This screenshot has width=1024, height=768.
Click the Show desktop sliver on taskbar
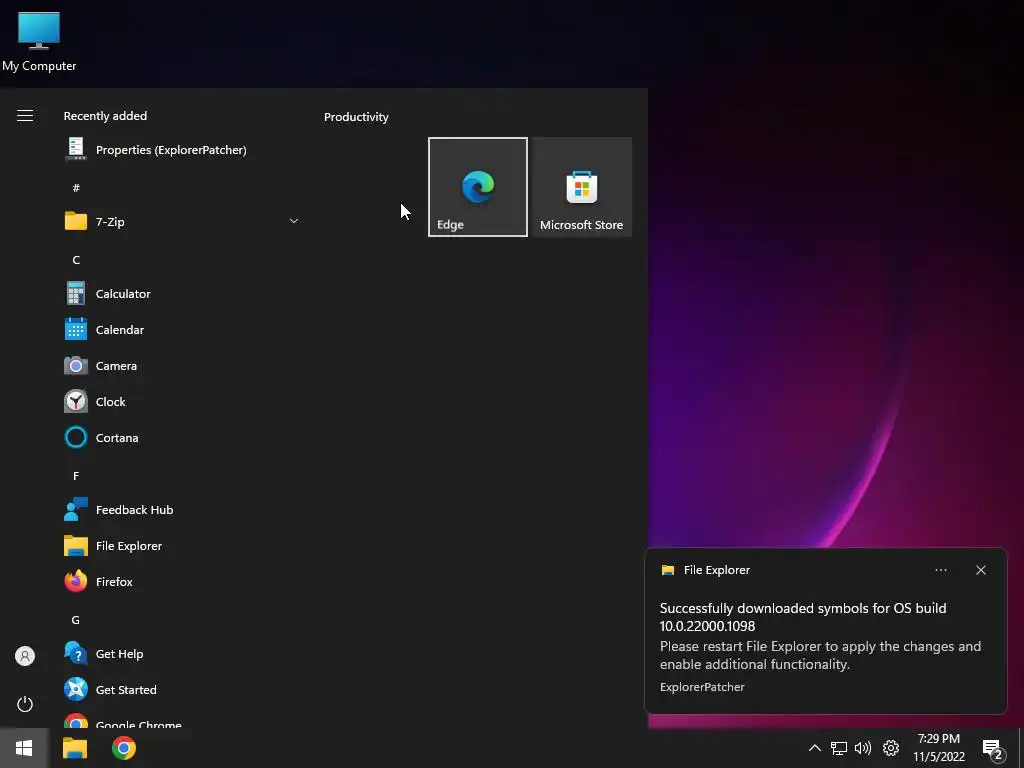point(1021,748)
